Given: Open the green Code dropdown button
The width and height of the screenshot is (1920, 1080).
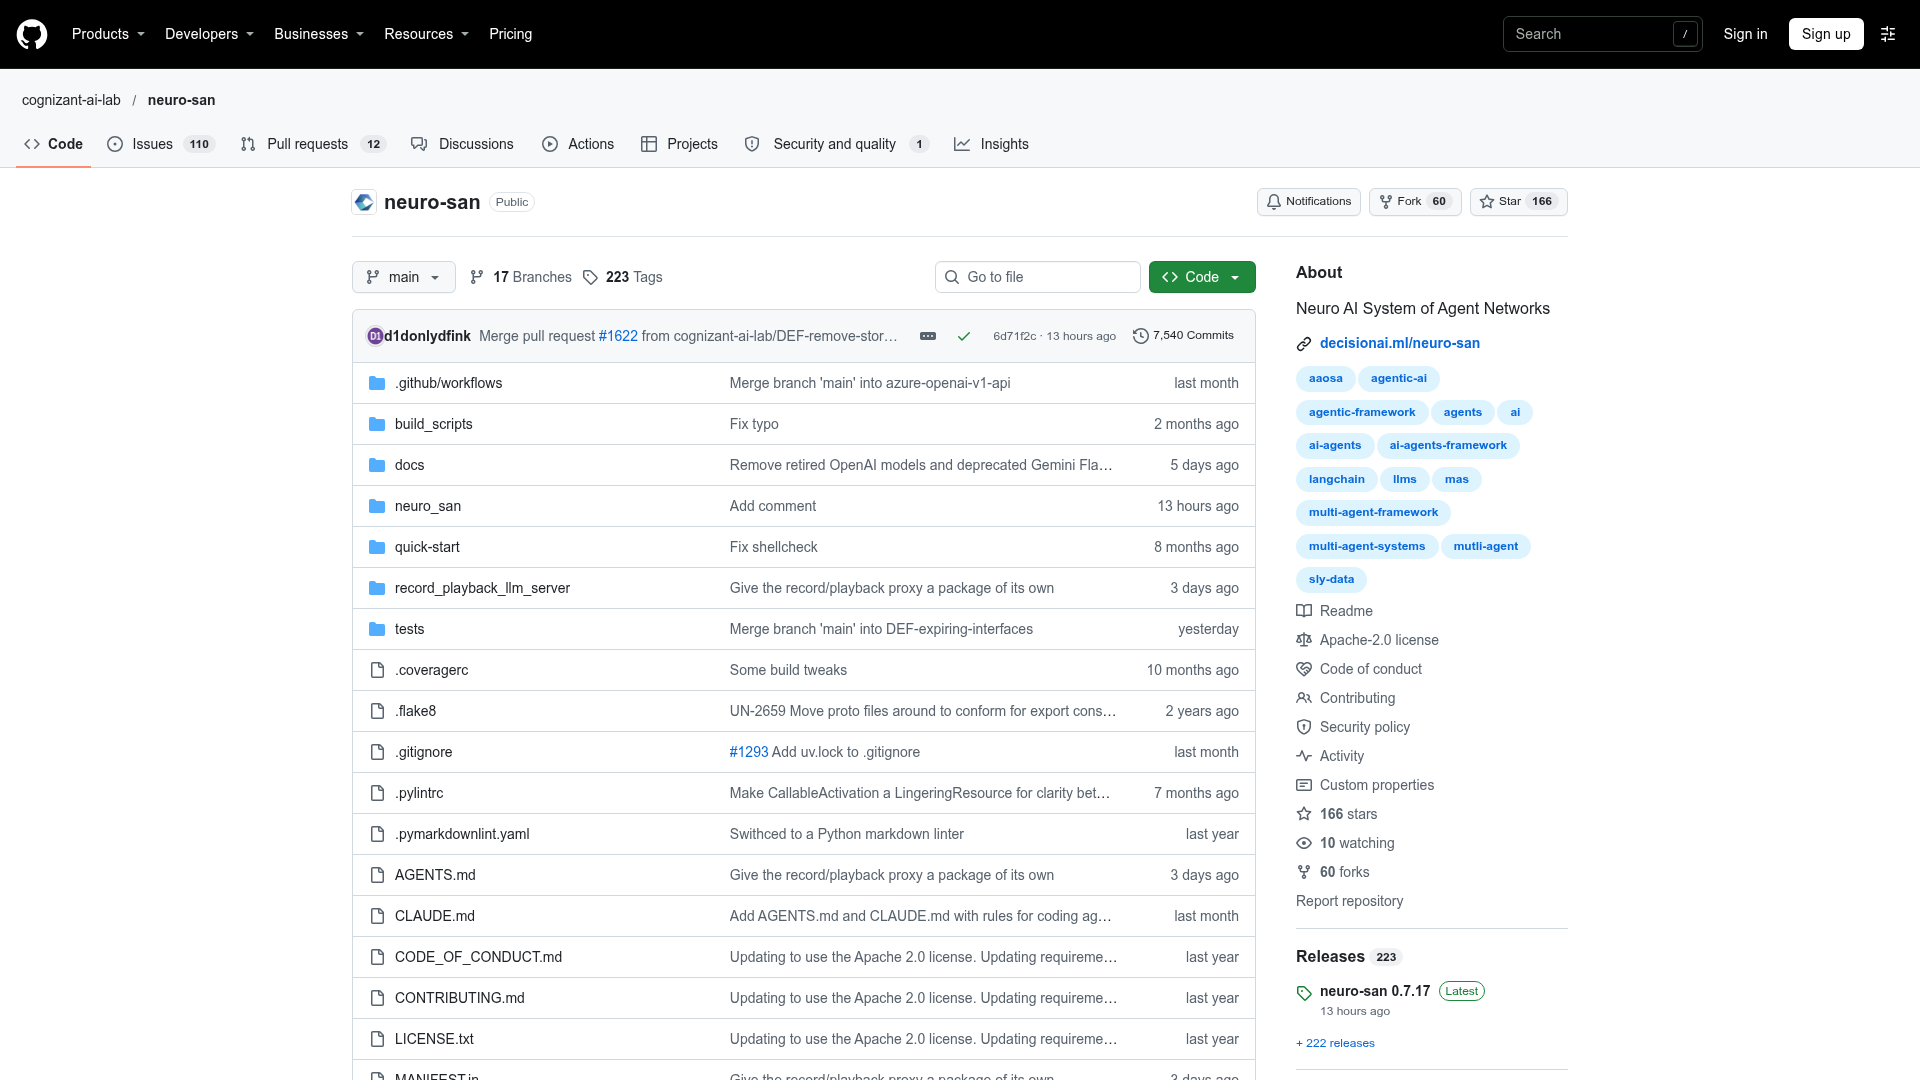Looking at the screenshot, I should 1202,277.
